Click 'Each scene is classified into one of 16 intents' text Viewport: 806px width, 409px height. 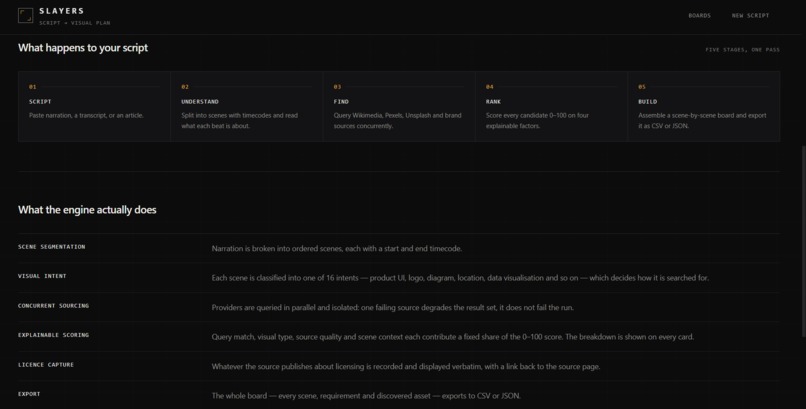460,278
